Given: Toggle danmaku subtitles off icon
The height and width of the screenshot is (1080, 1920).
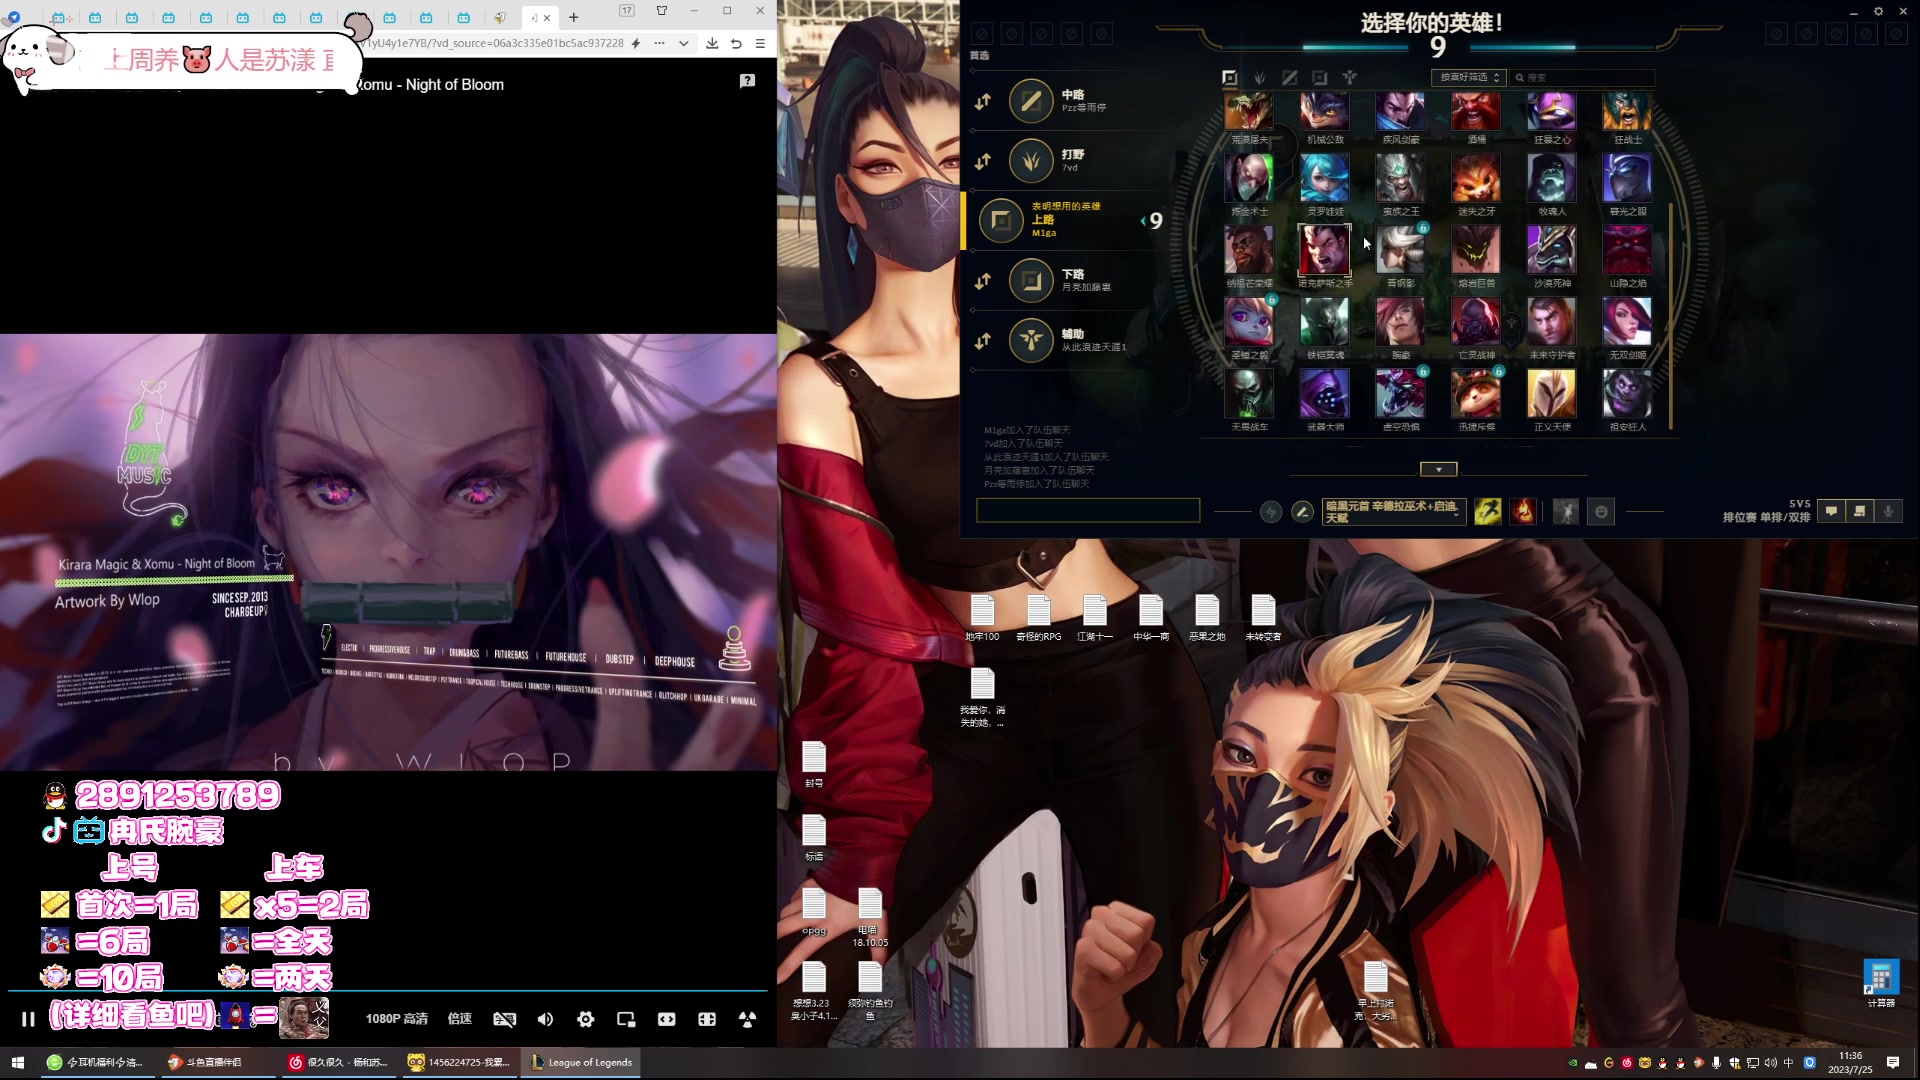Looking at the screenshot, I should click(x=505, y=1019).
